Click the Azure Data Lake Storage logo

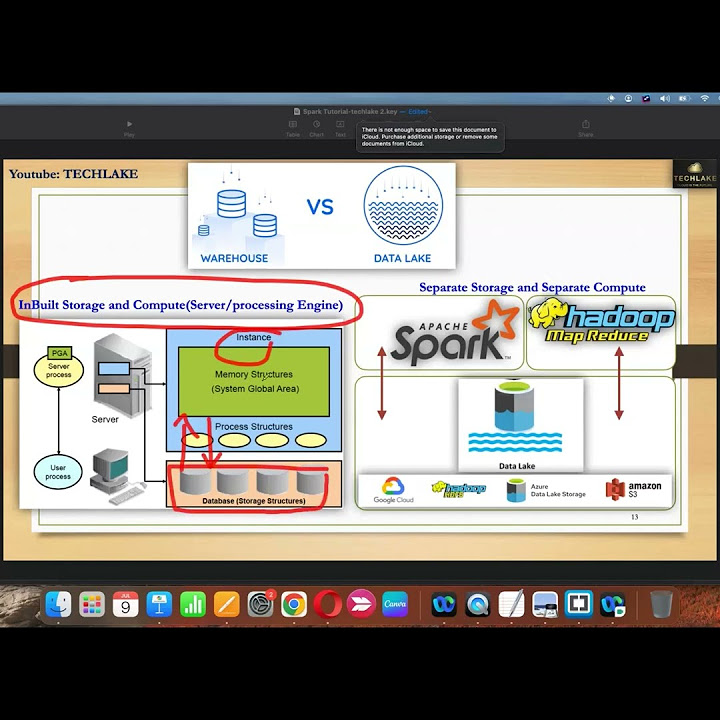coord(546,490)
